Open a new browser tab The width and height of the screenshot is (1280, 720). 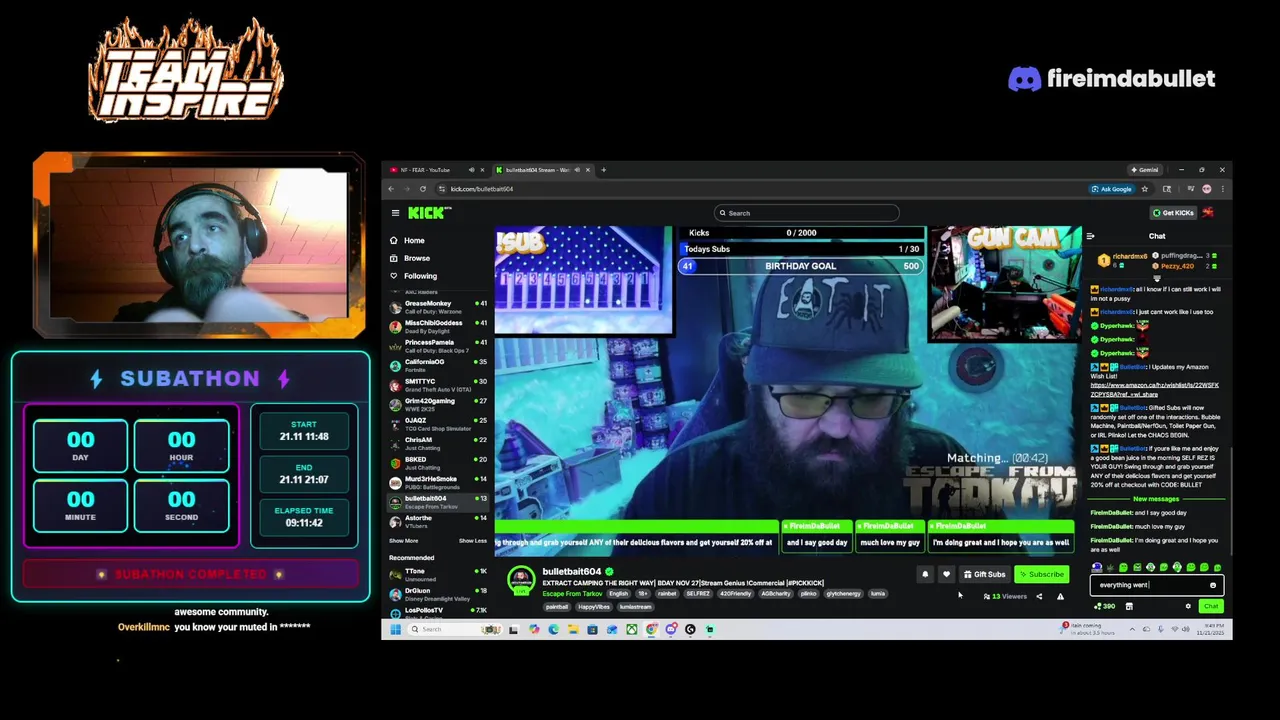click(x=603, y=170)
